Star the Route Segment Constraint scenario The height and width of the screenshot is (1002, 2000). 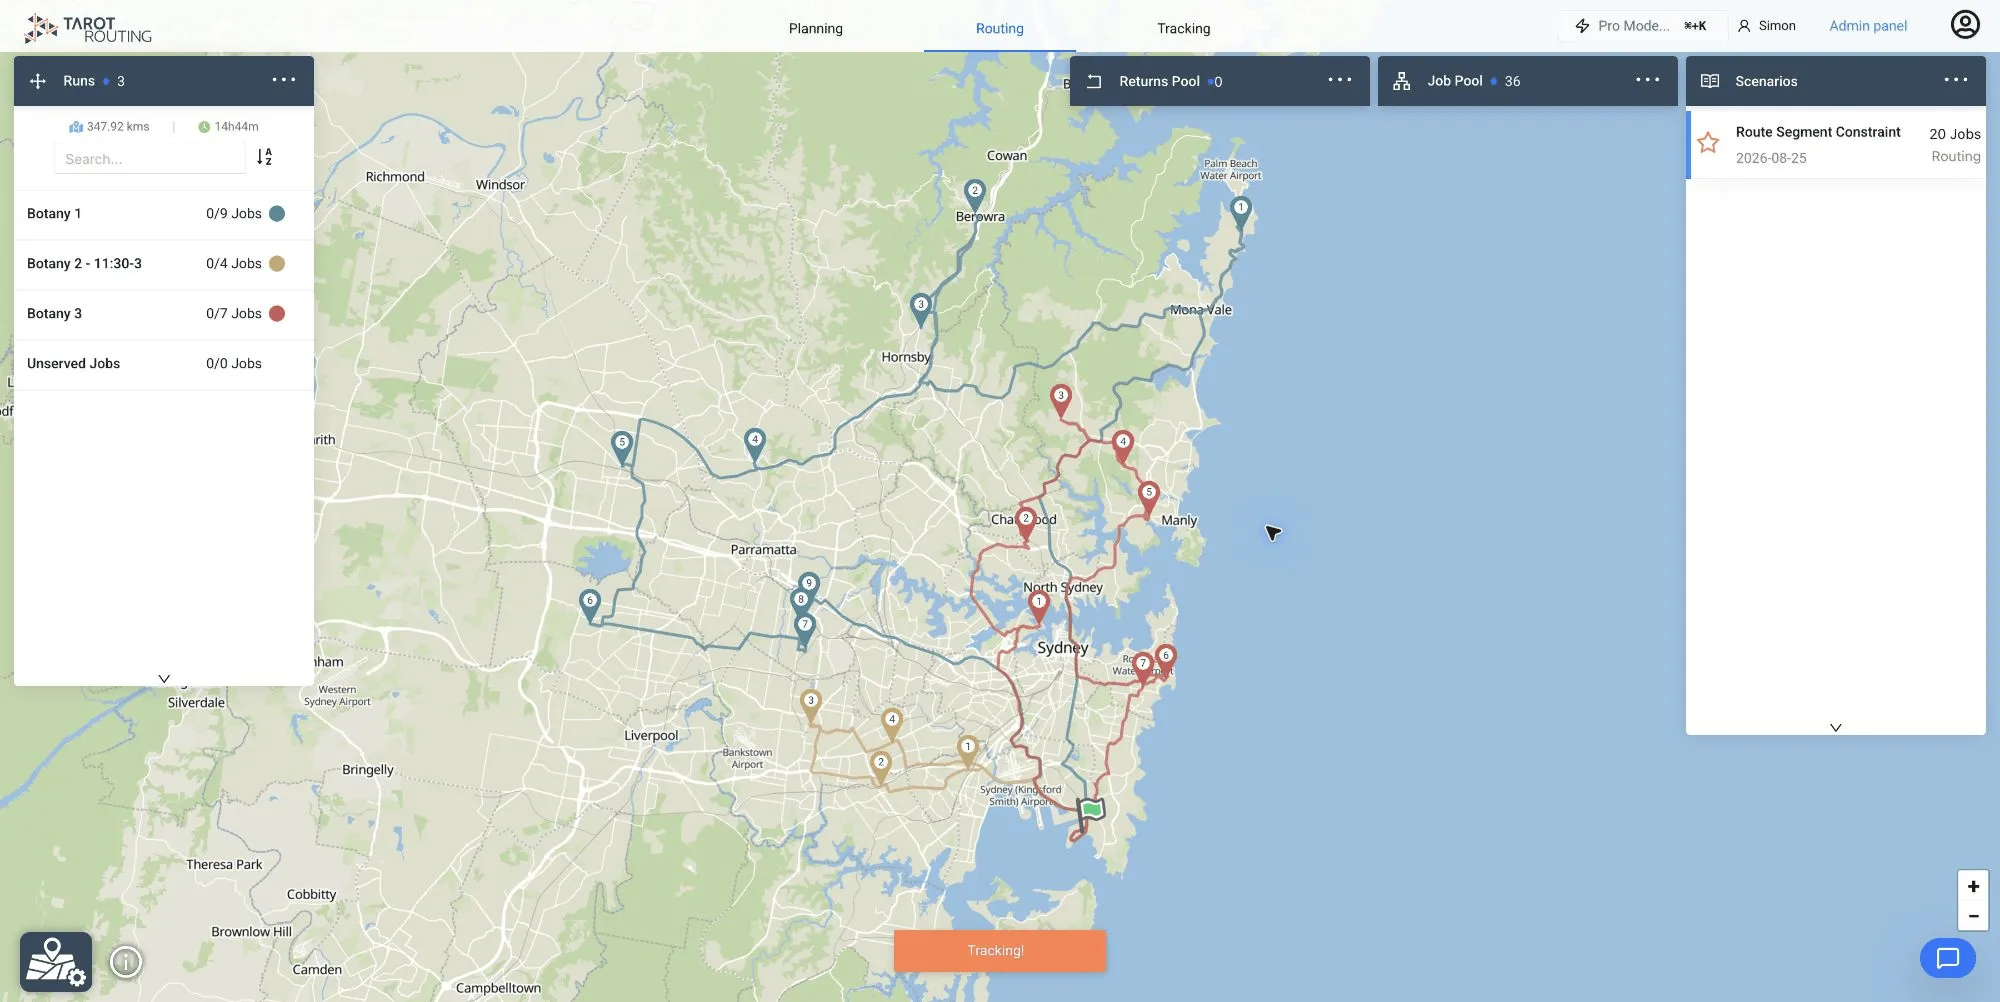point(1708,143)
